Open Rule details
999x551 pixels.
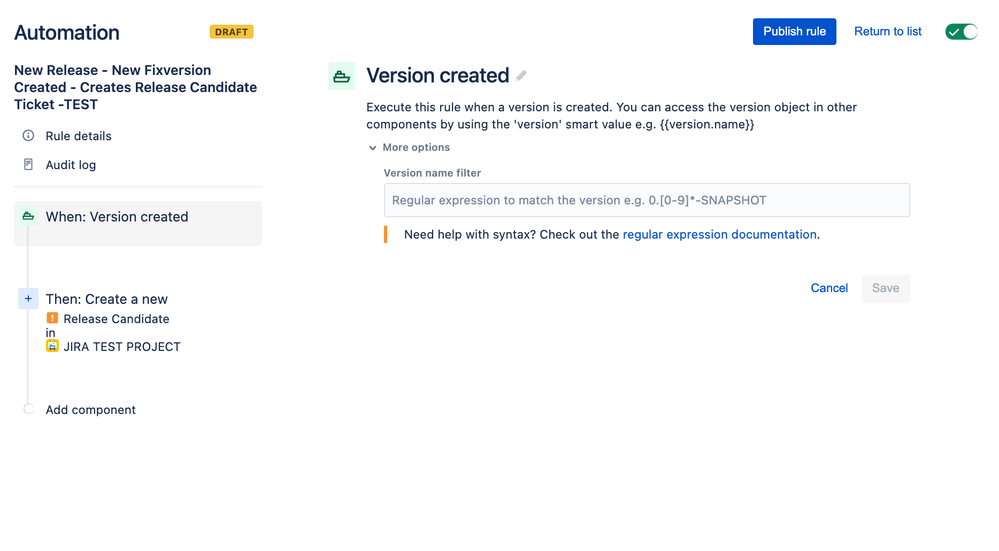click(78, 136)
